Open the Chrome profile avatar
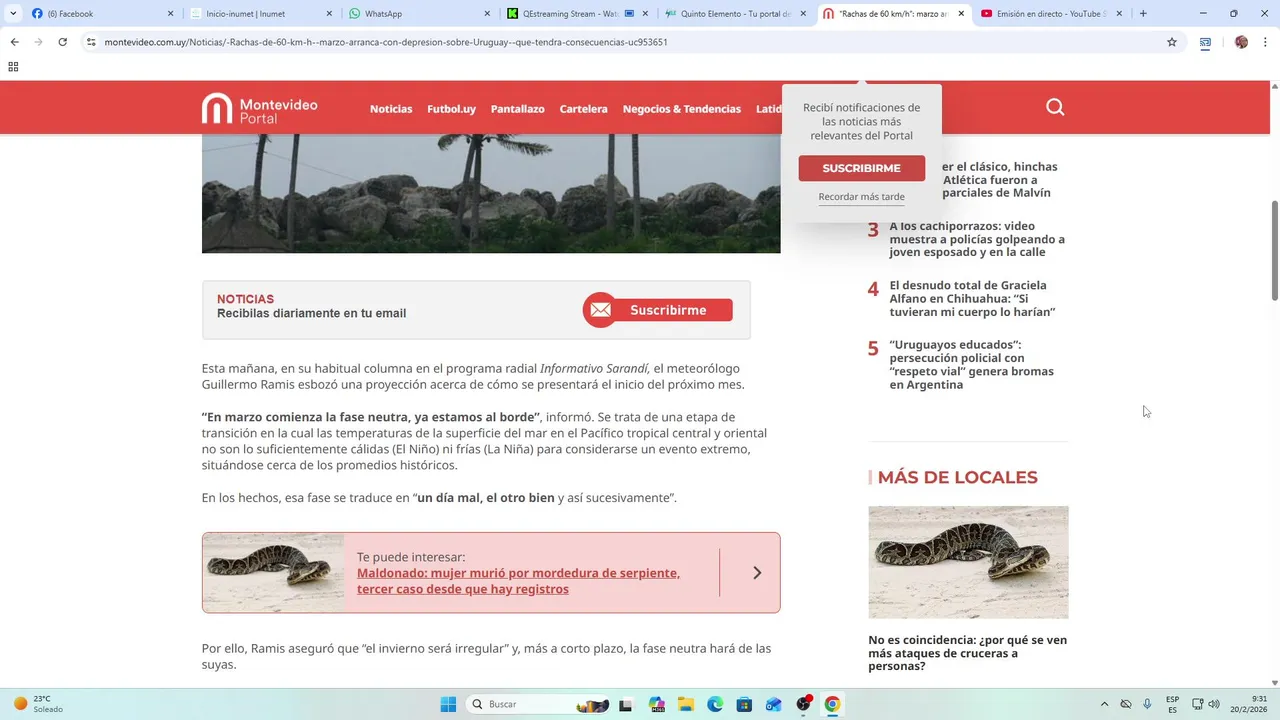 (x=1241, y=42)
